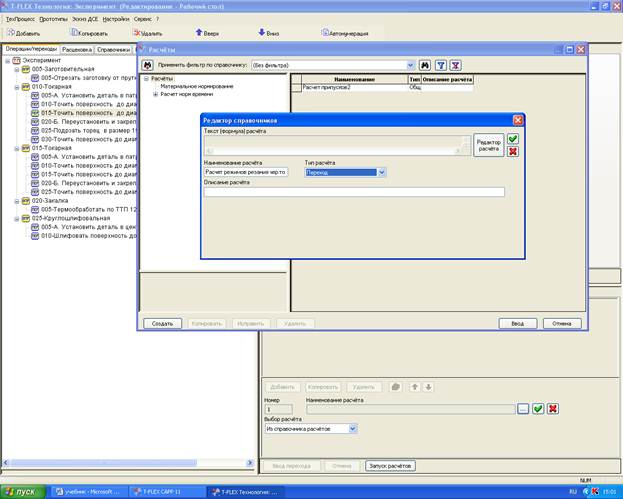Click the Запуск расчётов button
623x499 pixels.
click(390, 466)
